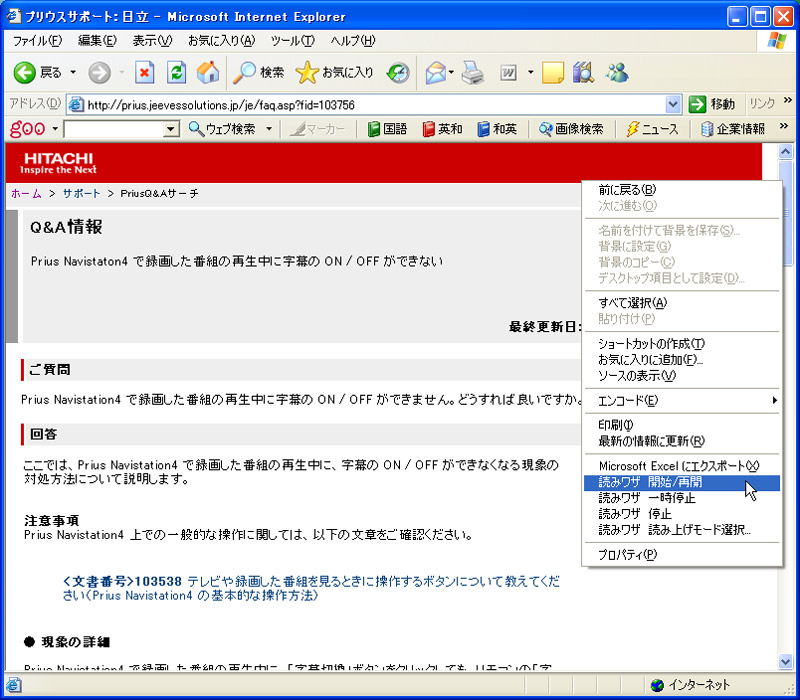Screen dimensions: 800x700
Task: Click the goo search text field
Action: pyautogui.click(x=115, y=129)
